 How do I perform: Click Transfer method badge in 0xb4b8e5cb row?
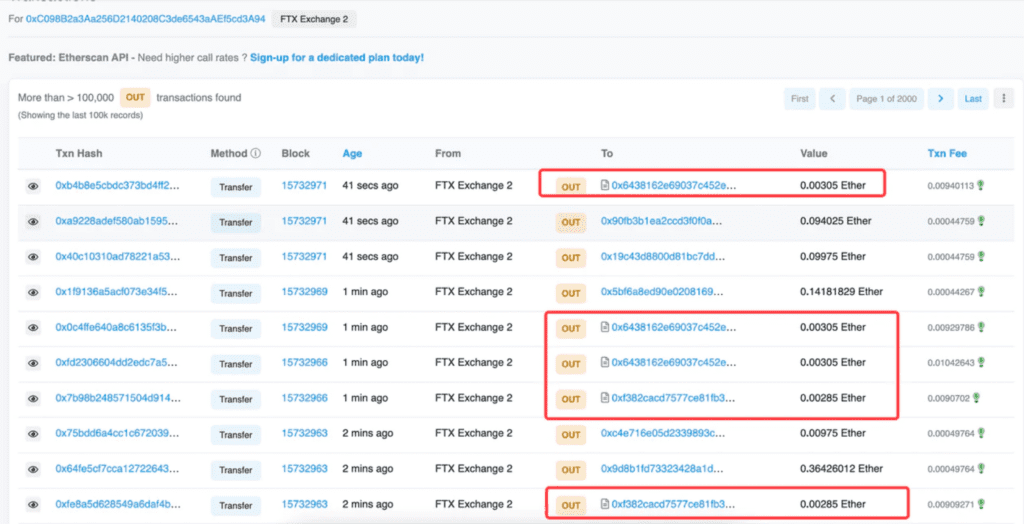coord(236,187)
